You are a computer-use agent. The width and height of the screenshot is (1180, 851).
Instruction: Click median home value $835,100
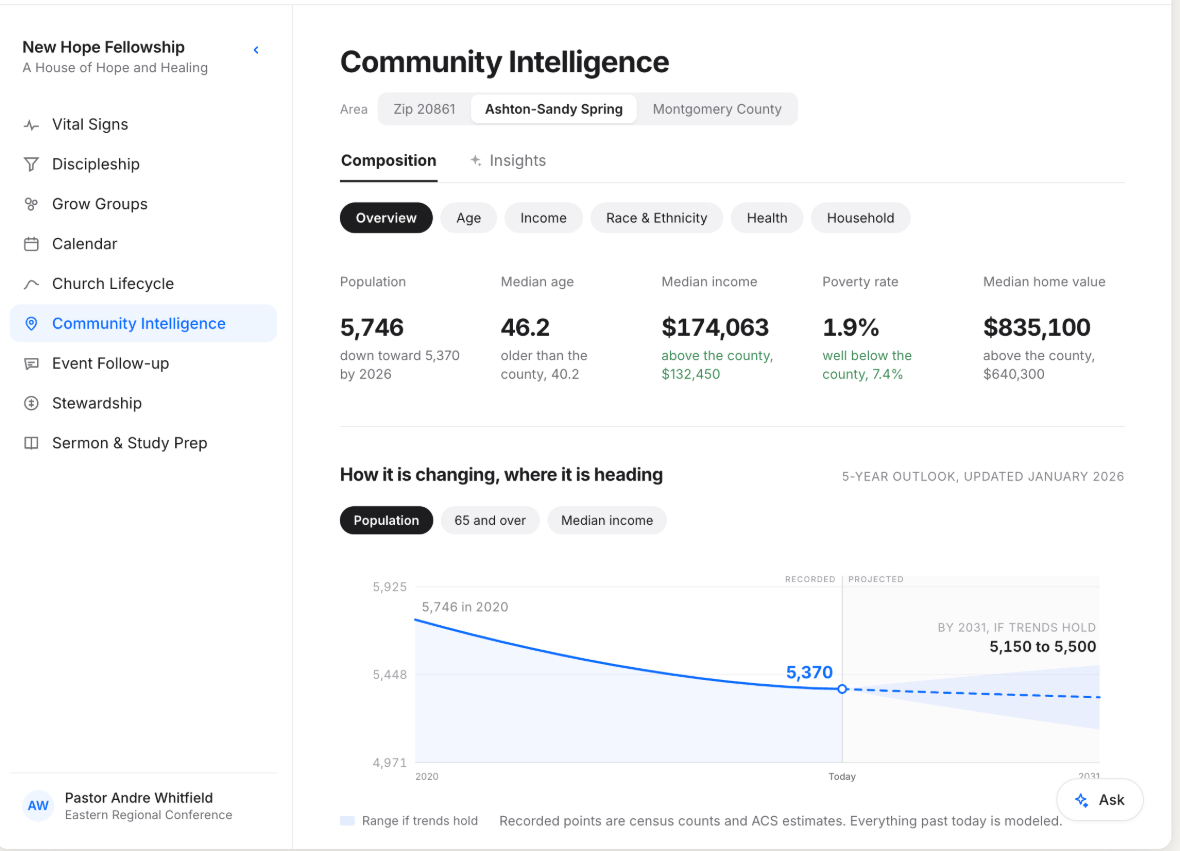(x=1036, y=328)
